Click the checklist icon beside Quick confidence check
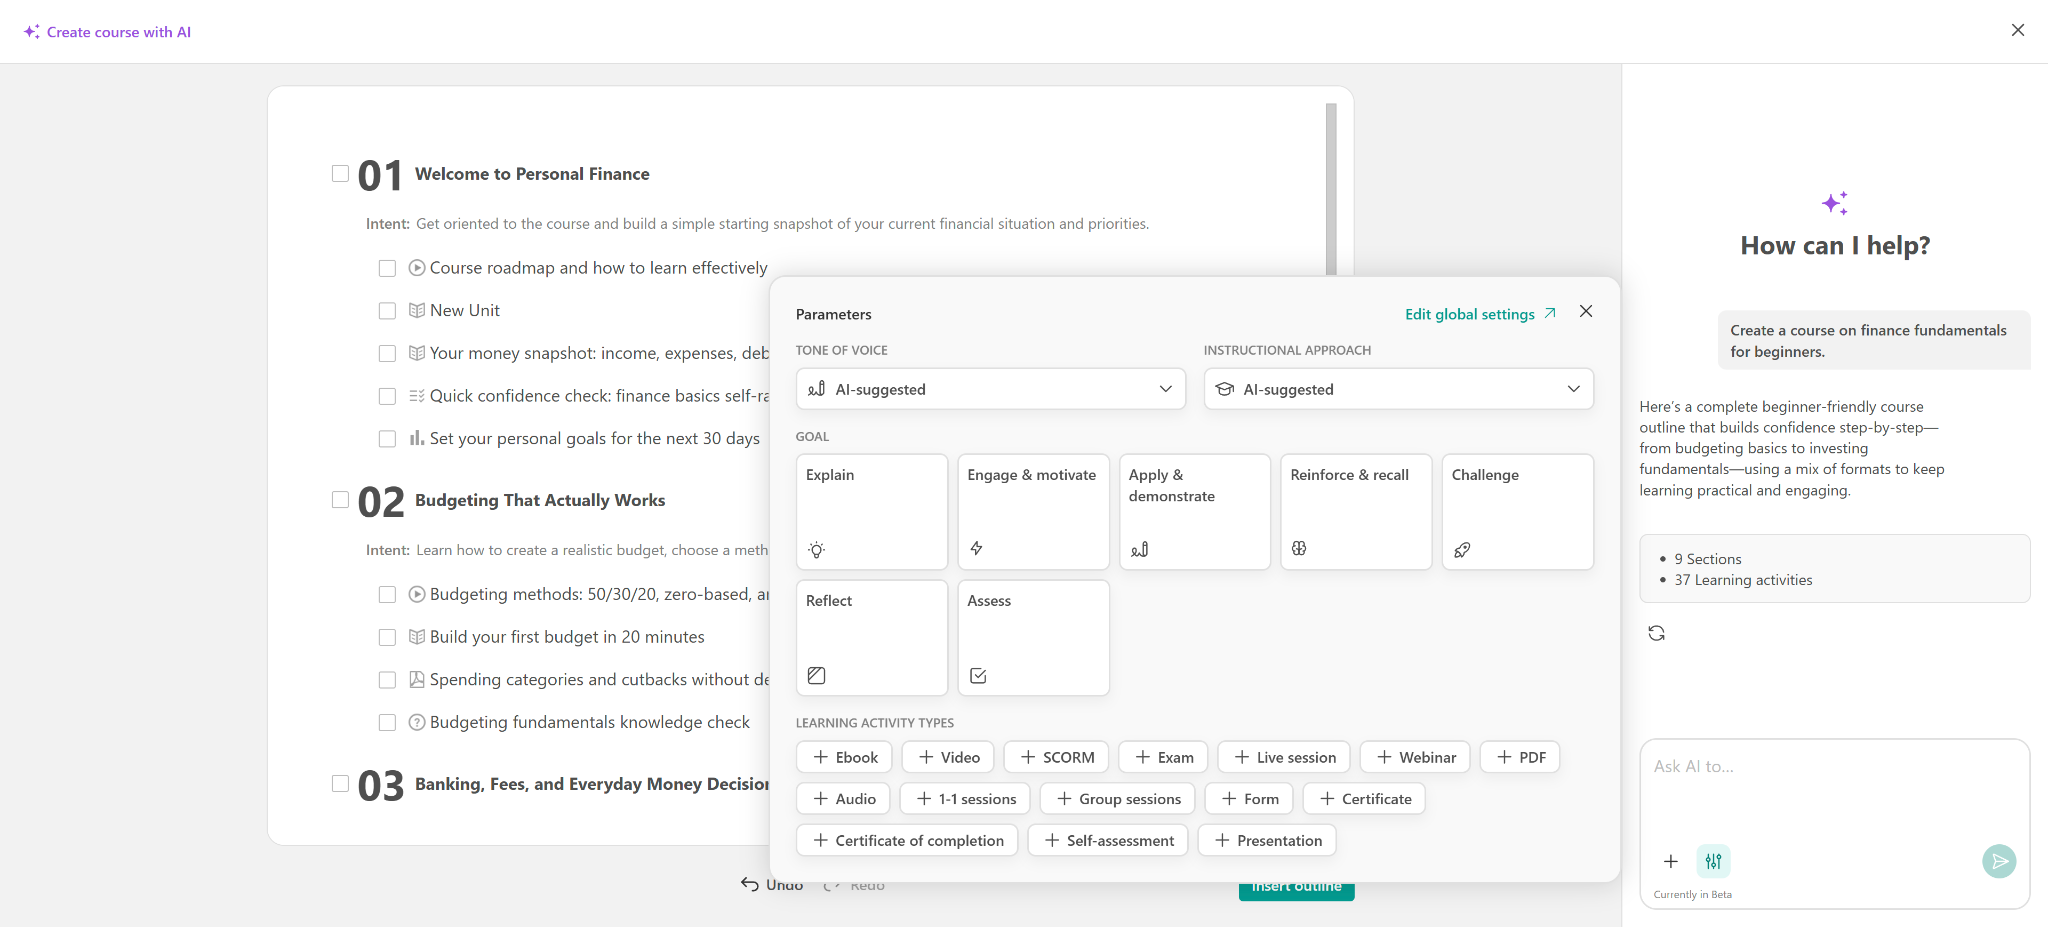Viewport: 2048px width, 927px height. (x=417, y=396)
